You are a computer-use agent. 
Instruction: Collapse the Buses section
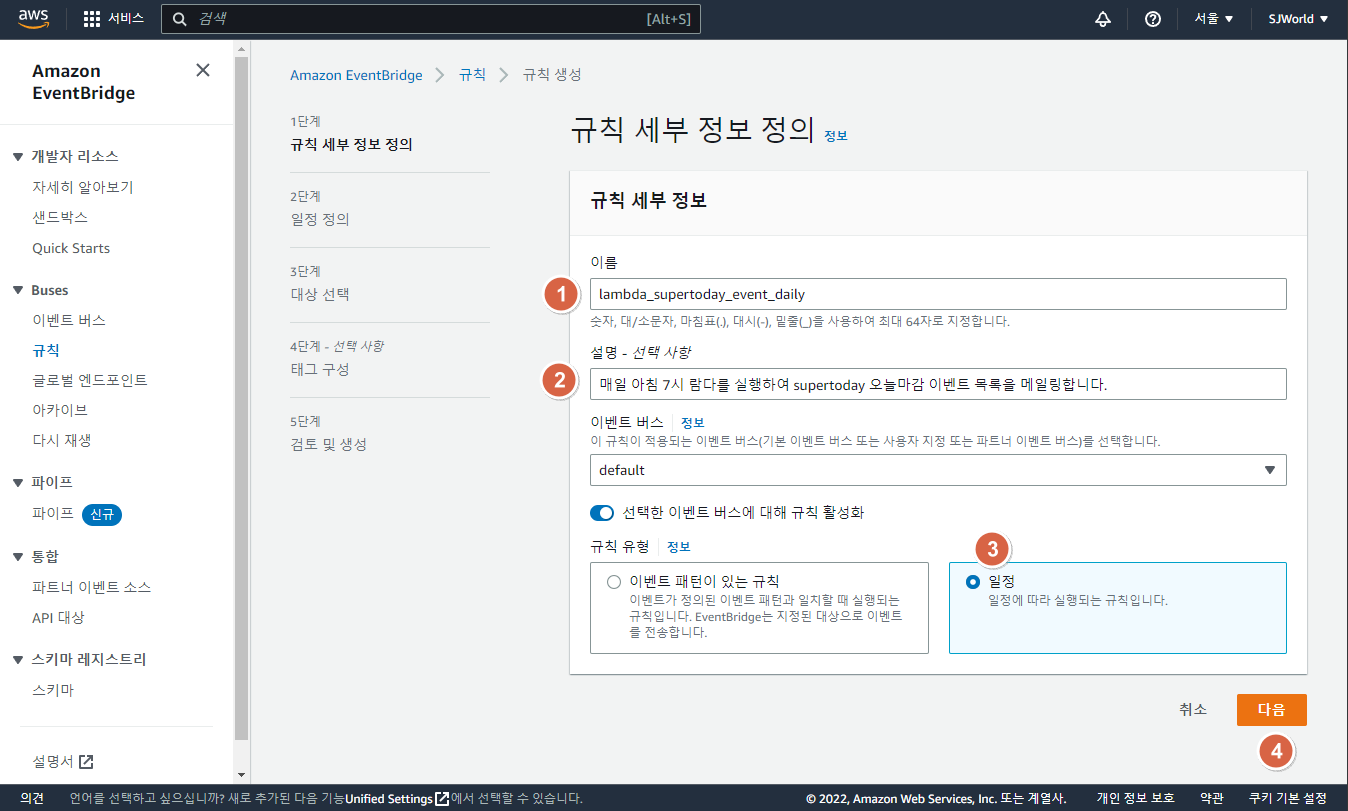tap(18, 291)
